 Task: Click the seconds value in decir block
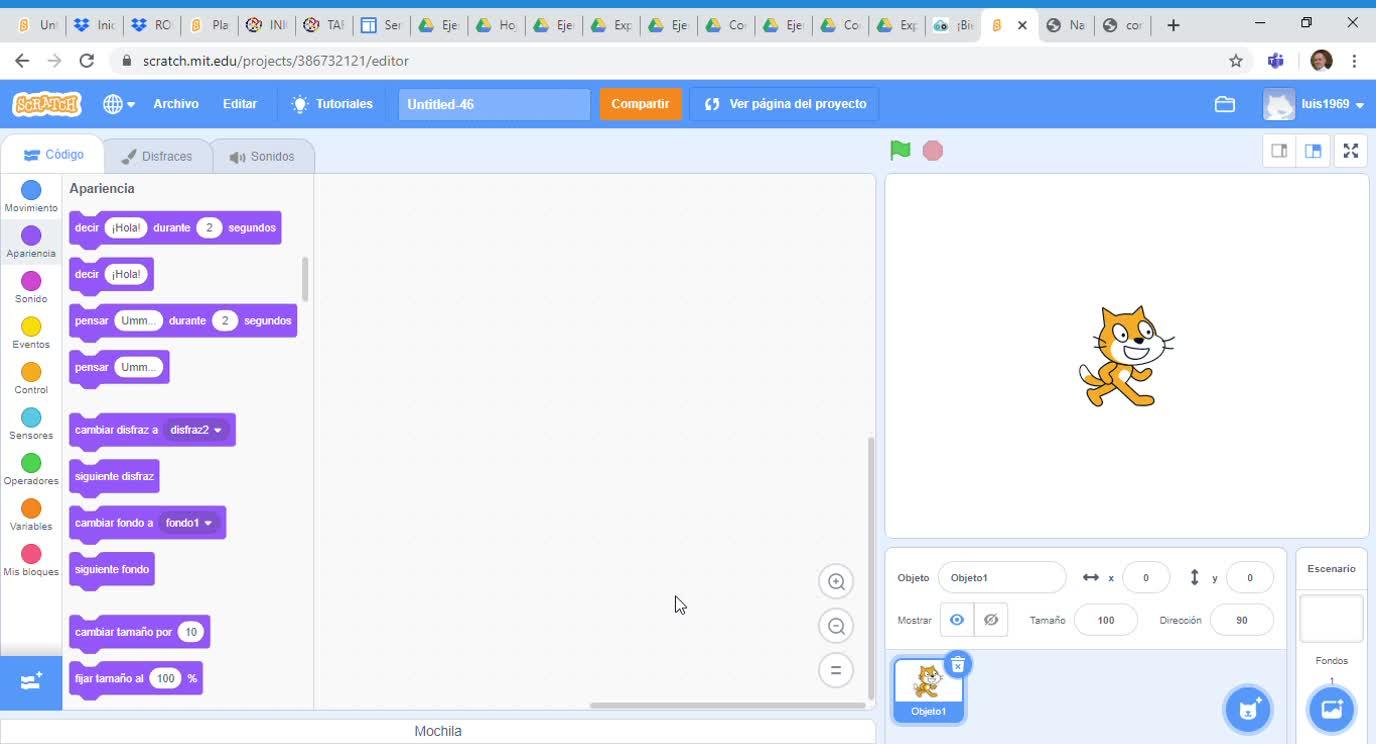(x=209, y=228)
